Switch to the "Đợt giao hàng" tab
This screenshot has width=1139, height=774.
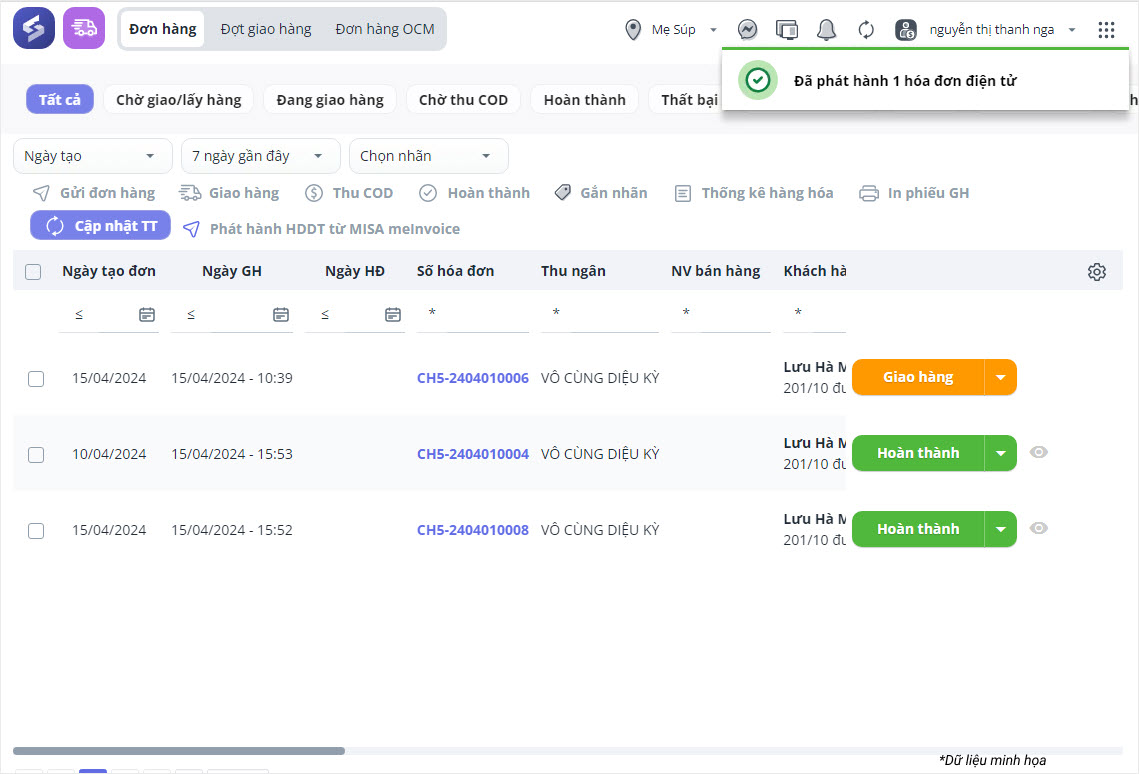pyautogui.click(x=266, y=29)
